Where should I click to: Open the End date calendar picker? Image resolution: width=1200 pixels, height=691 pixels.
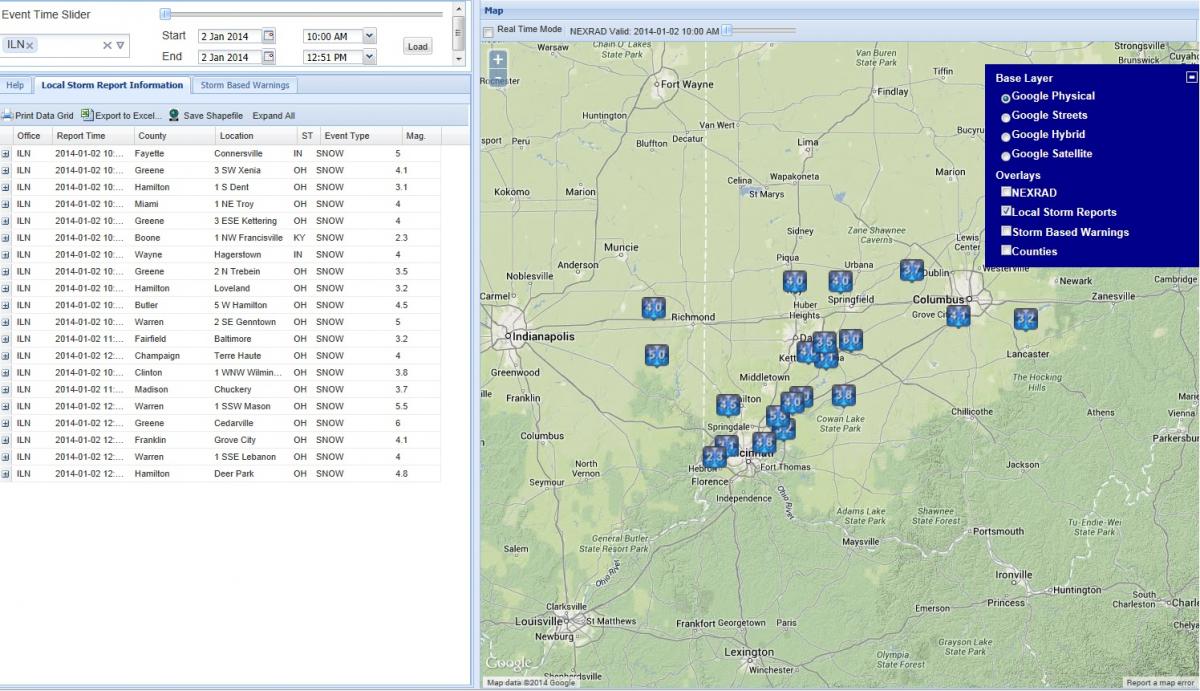point(269,57)
